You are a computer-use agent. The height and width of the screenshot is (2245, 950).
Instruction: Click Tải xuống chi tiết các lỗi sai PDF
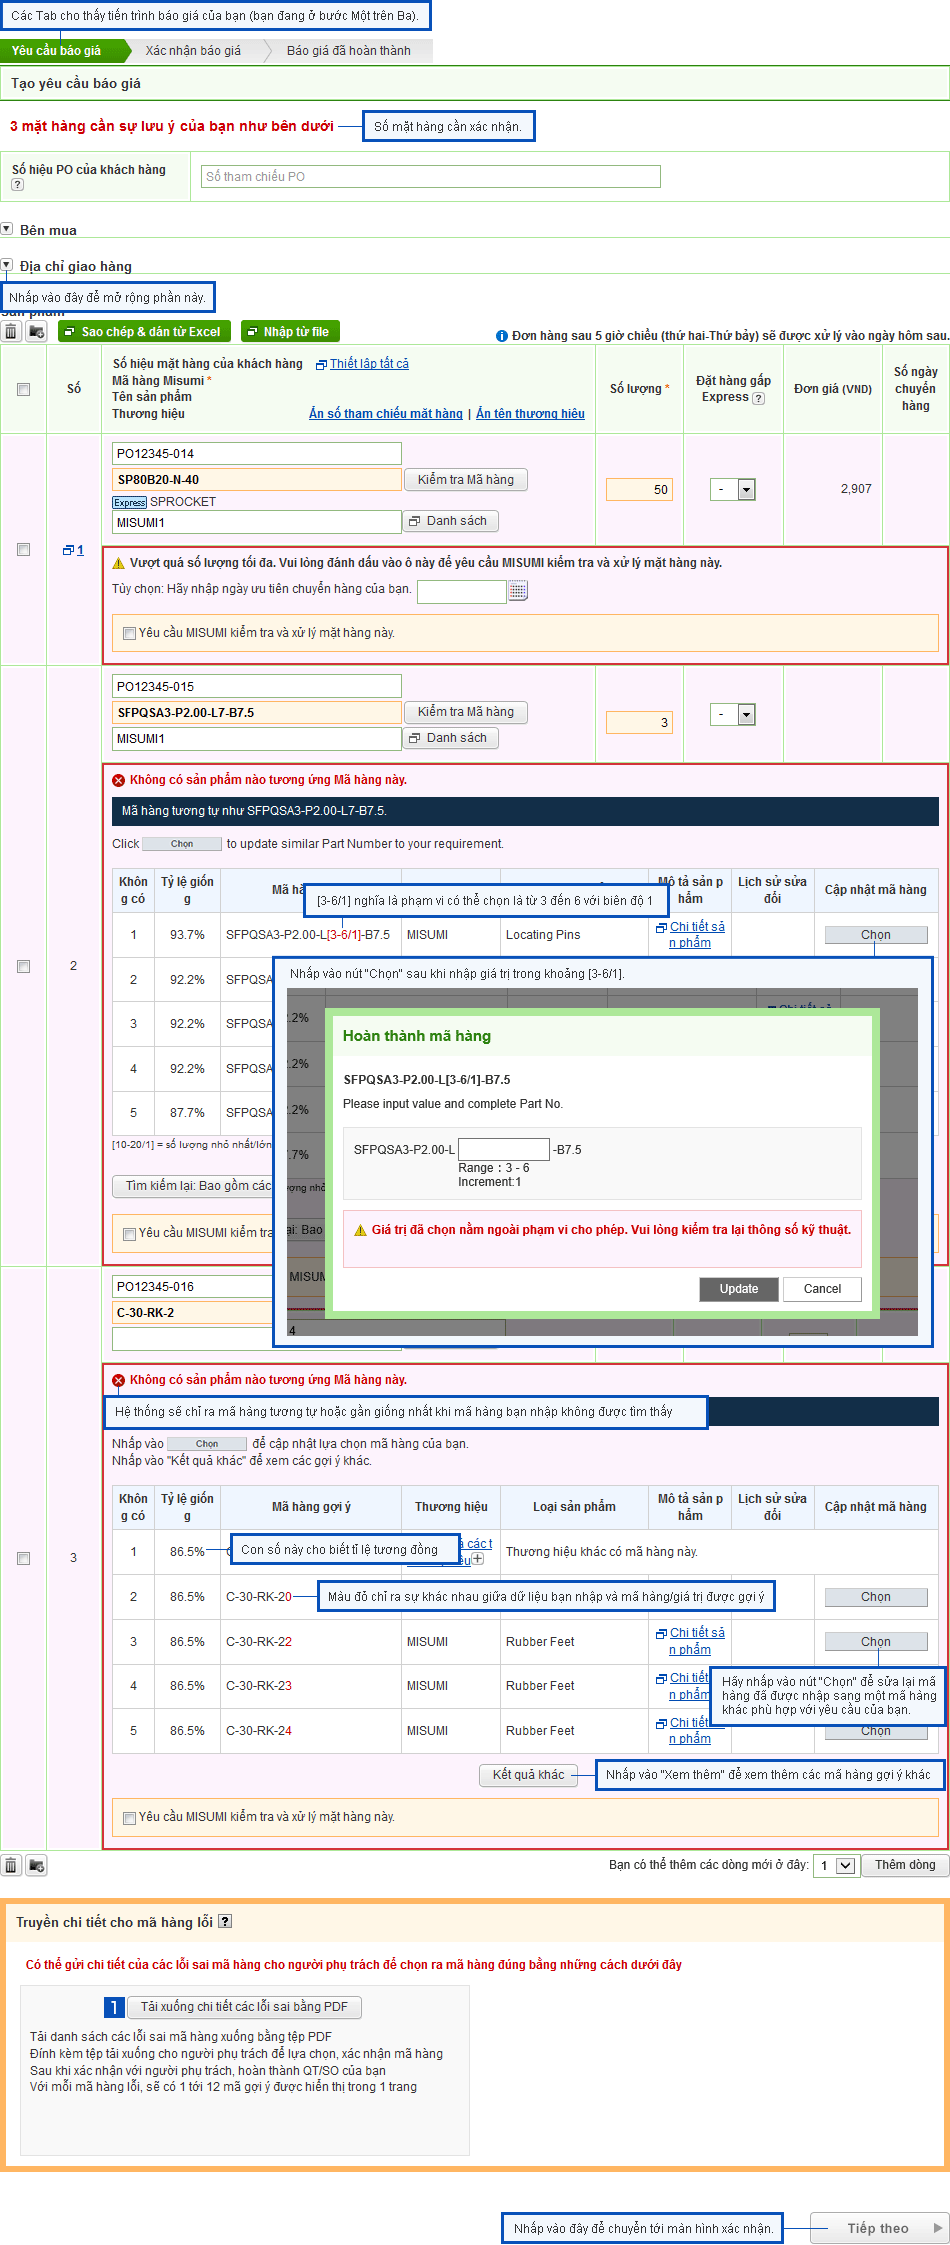244,2007
